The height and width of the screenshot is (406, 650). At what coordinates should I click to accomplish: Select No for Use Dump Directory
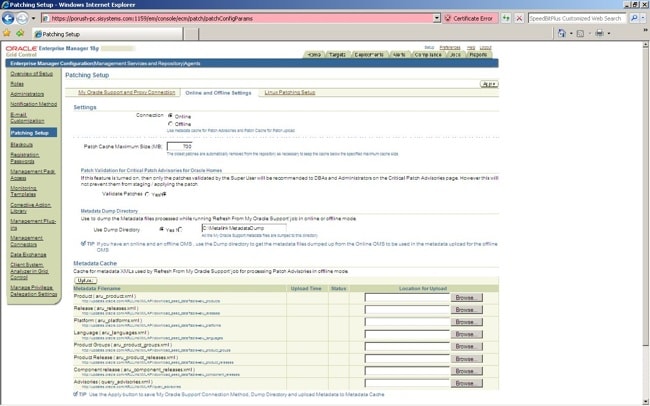coord(180,229)
